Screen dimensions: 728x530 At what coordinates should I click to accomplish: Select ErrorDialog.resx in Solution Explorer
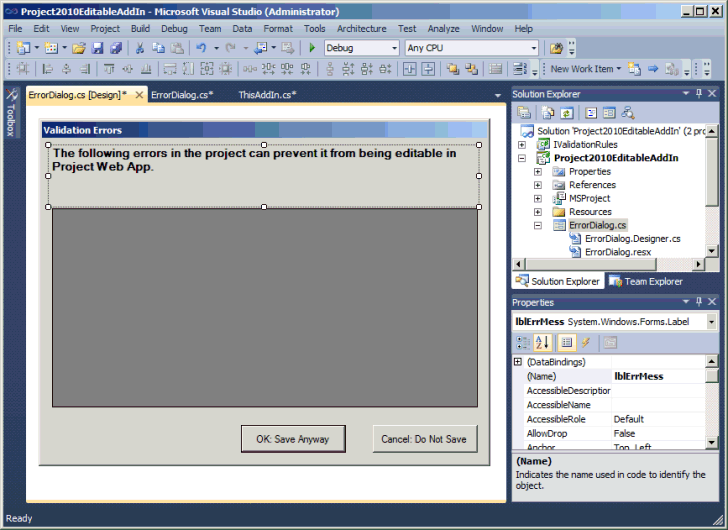(618, 252)
